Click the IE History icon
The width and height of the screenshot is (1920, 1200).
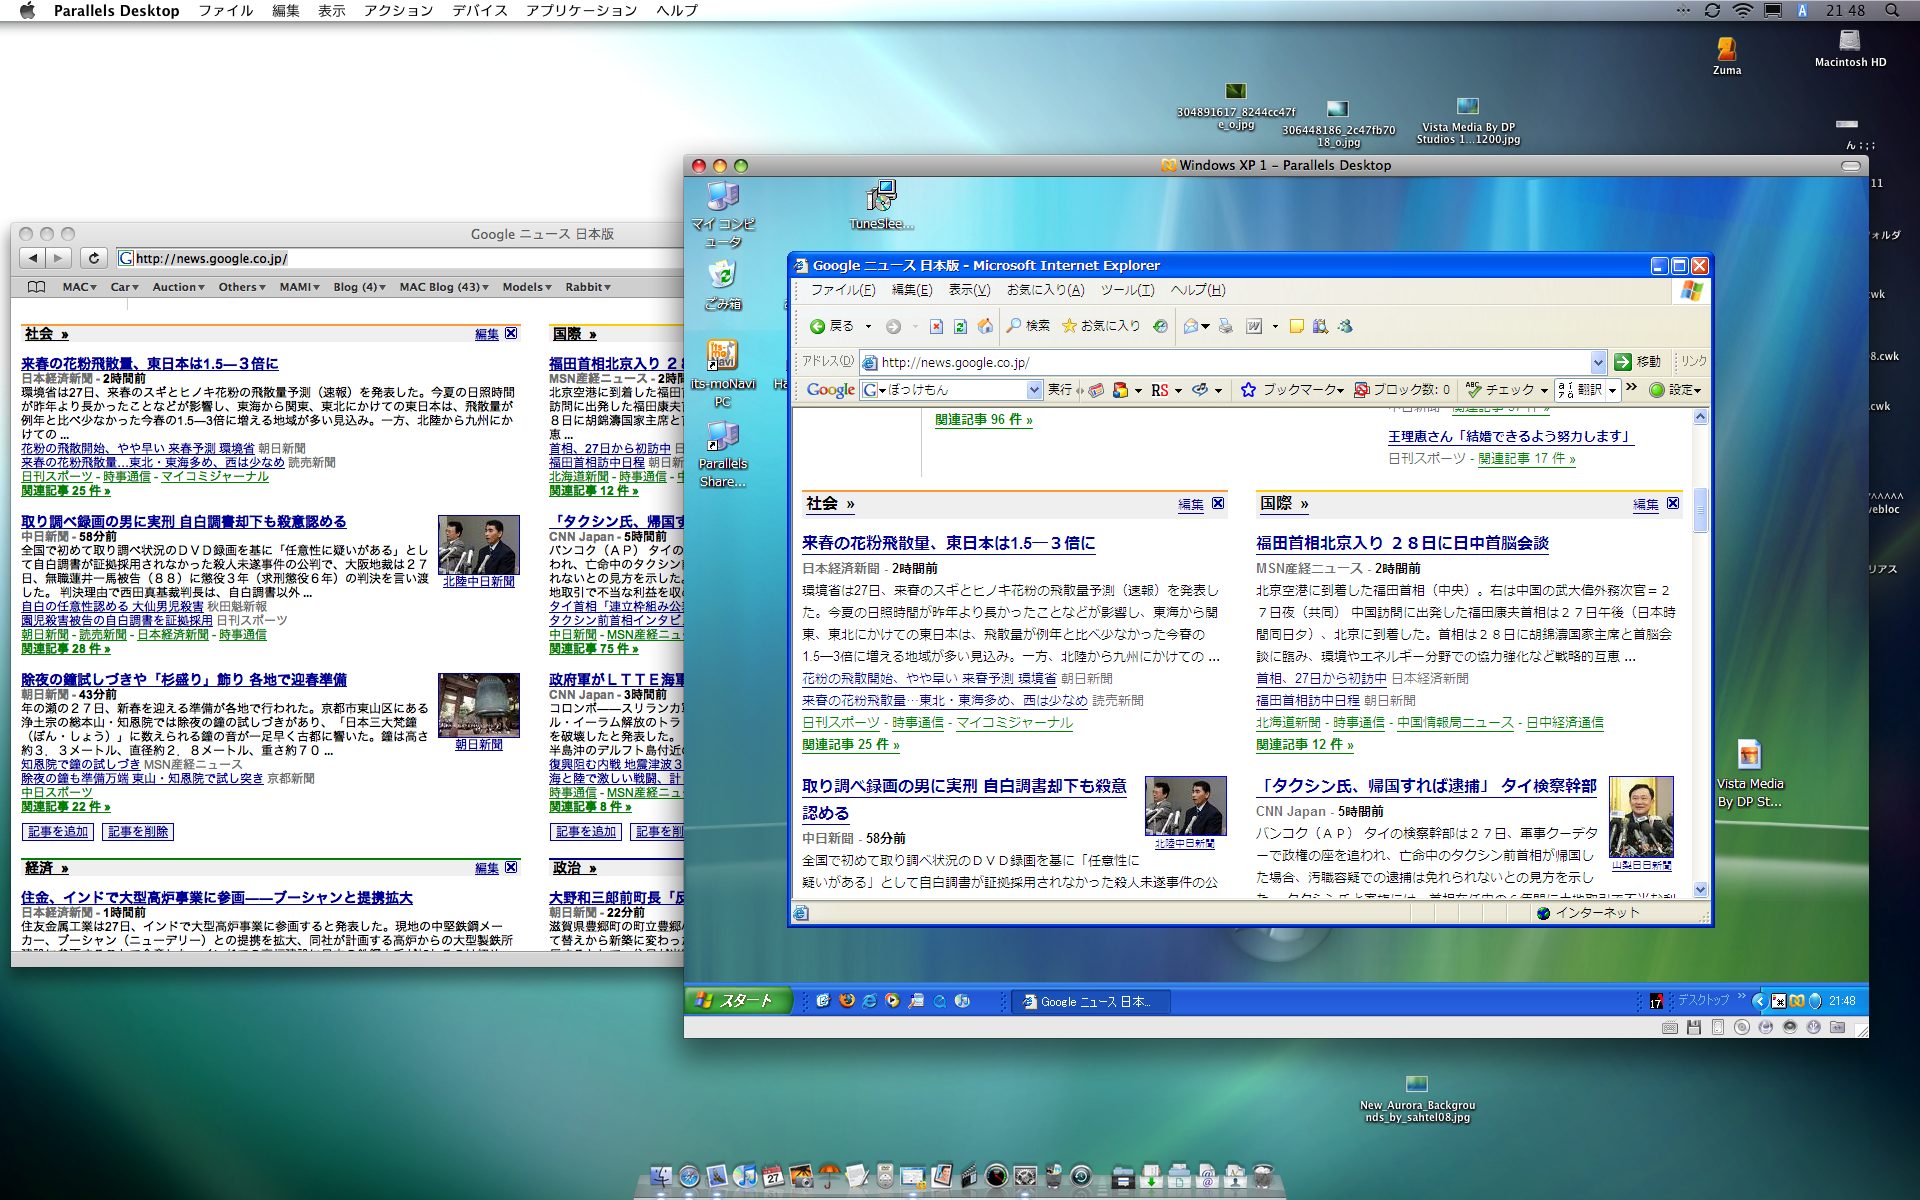[x=1160, y=326]
